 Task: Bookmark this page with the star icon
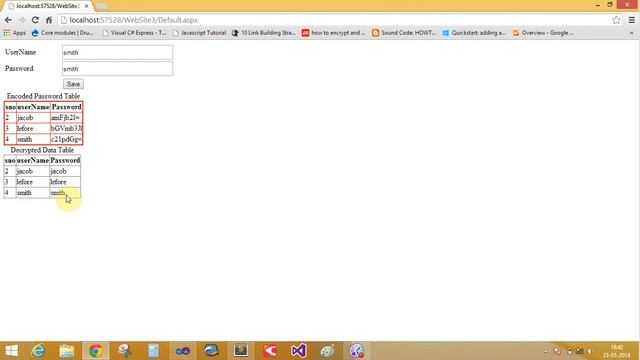[616, 20]
